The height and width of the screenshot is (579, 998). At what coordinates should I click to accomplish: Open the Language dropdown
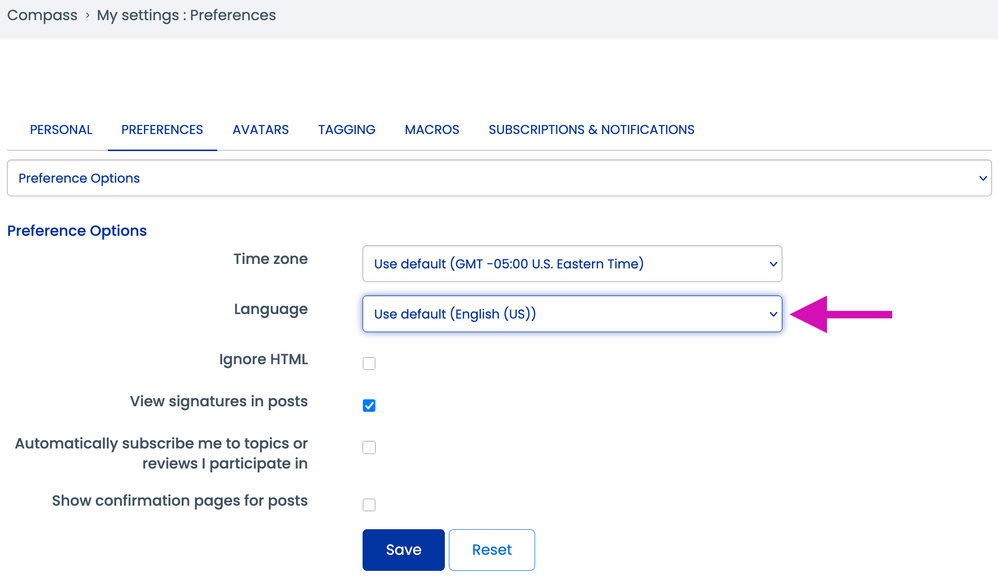571,313
